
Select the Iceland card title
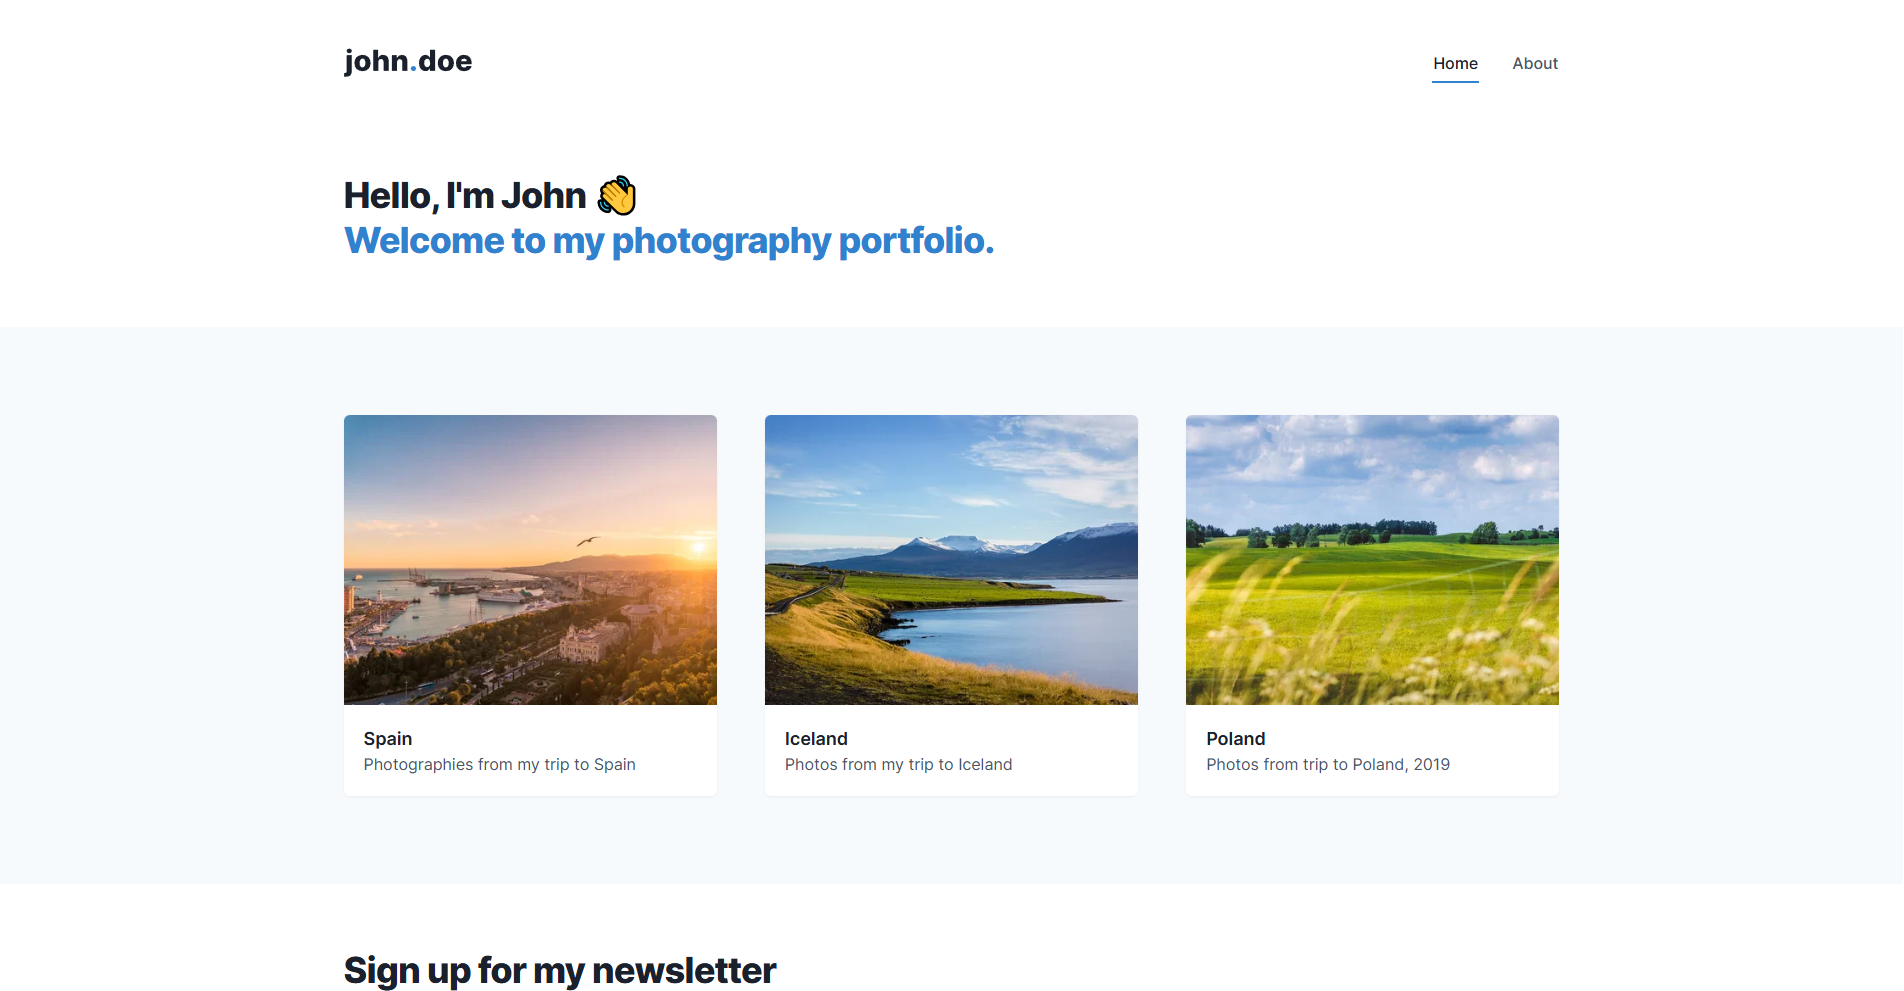pyautogui.click(x=816, y=739)
